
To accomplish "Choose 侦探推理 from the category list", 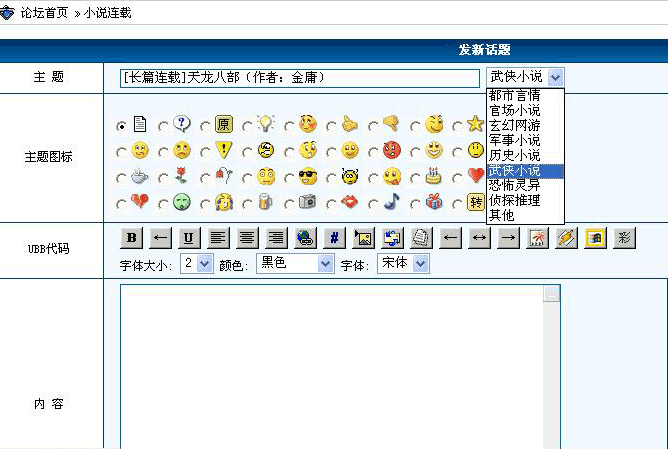I will click(525, 200).
